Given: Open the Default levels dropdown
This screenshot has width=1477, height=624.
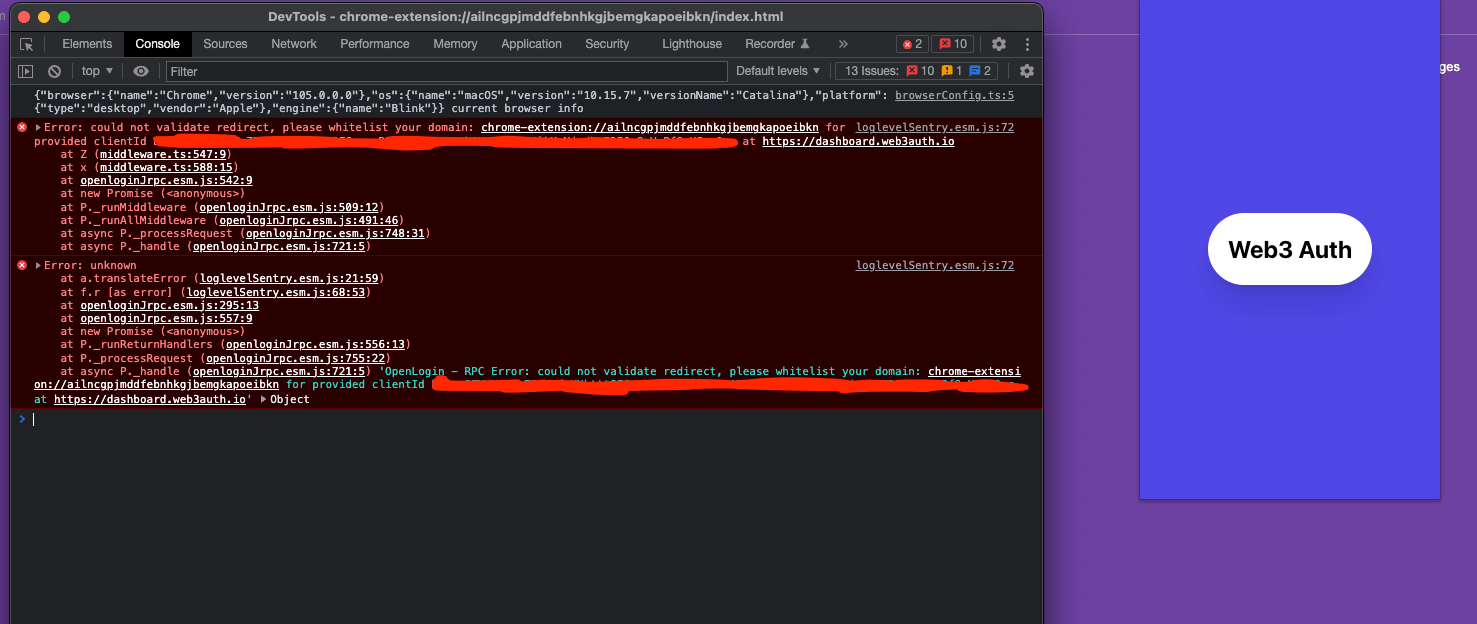Looking at the screenshot, I should [x=778, y=71].
